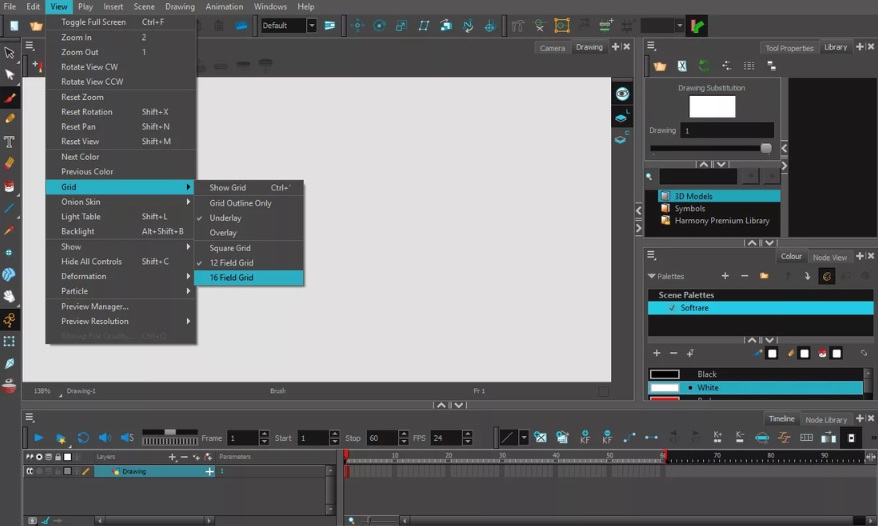Click the Drawing substitution name field
Screen dimensions: 878x526
coord(726,131)
